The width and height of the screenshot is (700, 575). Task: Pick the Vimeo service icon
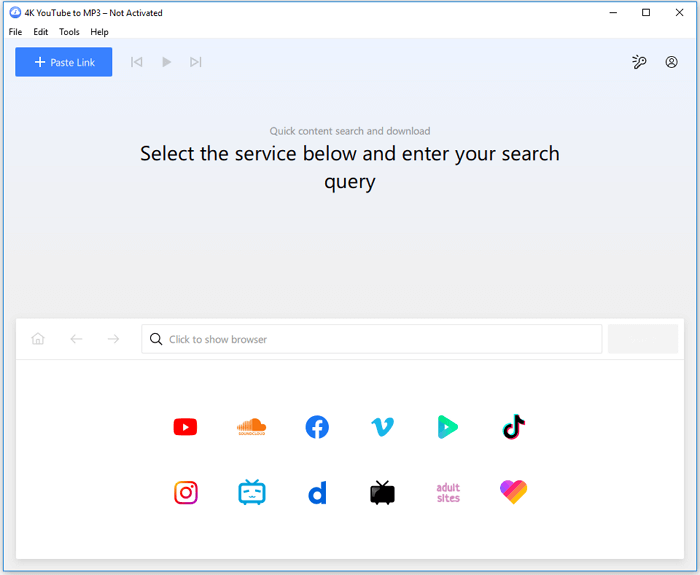pos(382,427)
